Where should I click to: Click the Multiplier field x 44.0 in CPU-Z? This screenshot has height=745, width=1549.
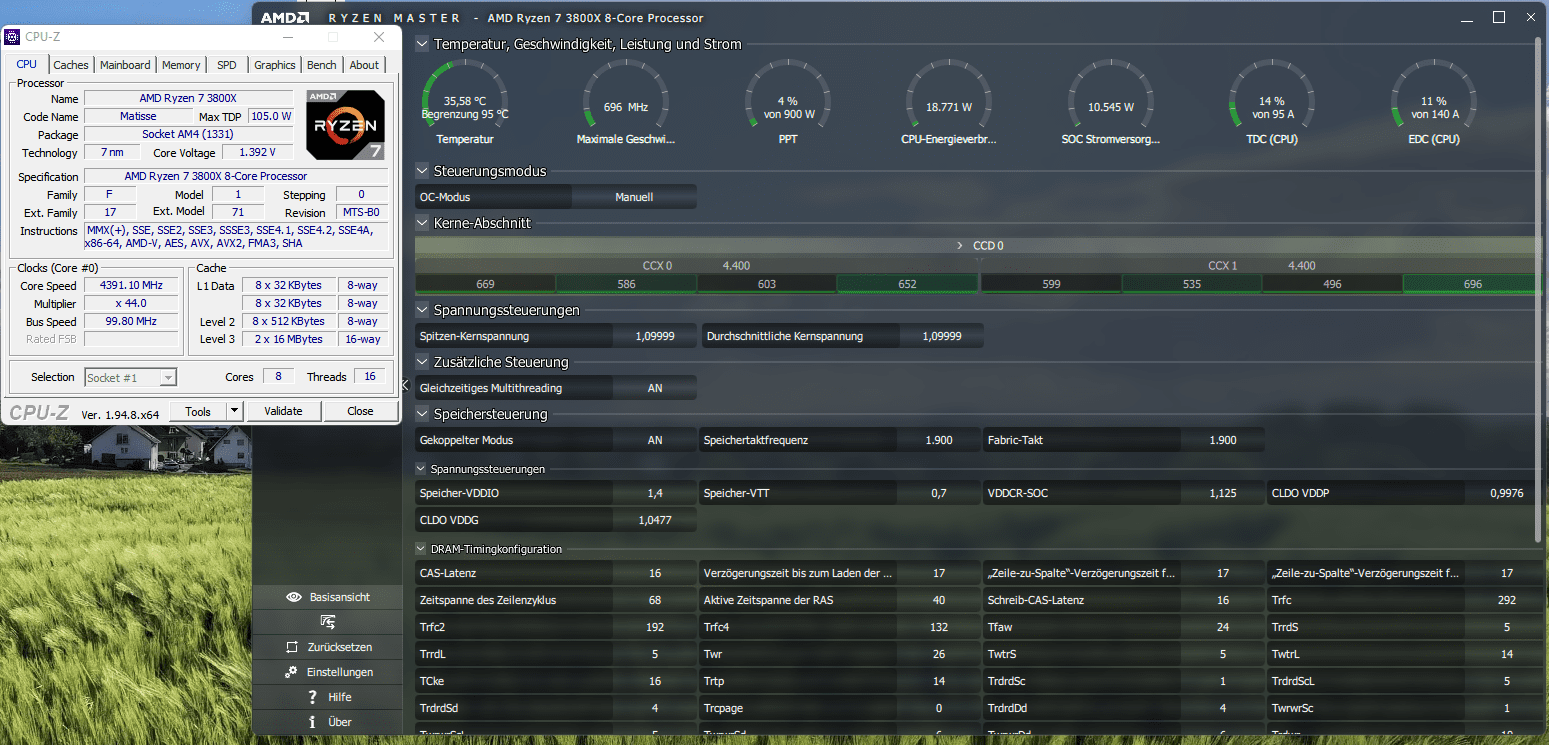130,303
